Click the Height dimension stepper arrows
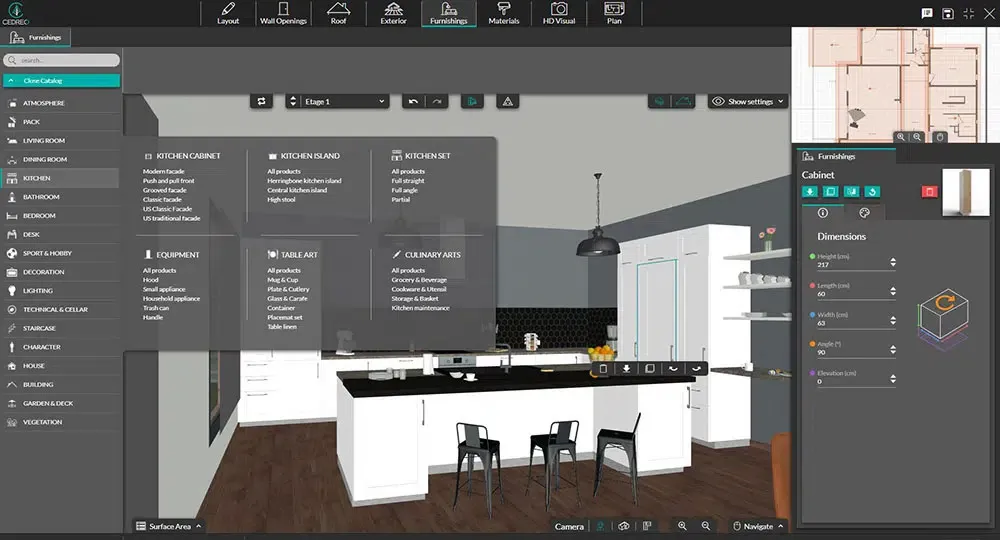Viewport: 1000px width, 540px height. [892, 264]
